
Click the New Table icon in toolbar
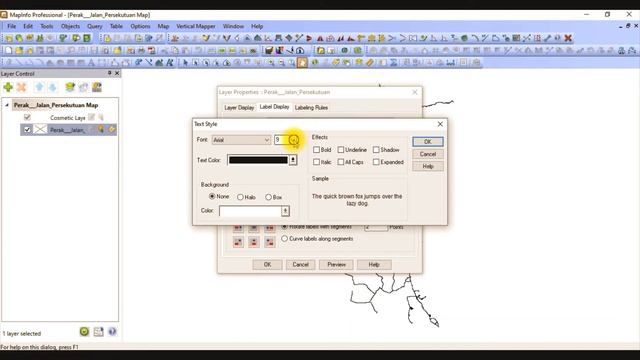click(9, 51)
